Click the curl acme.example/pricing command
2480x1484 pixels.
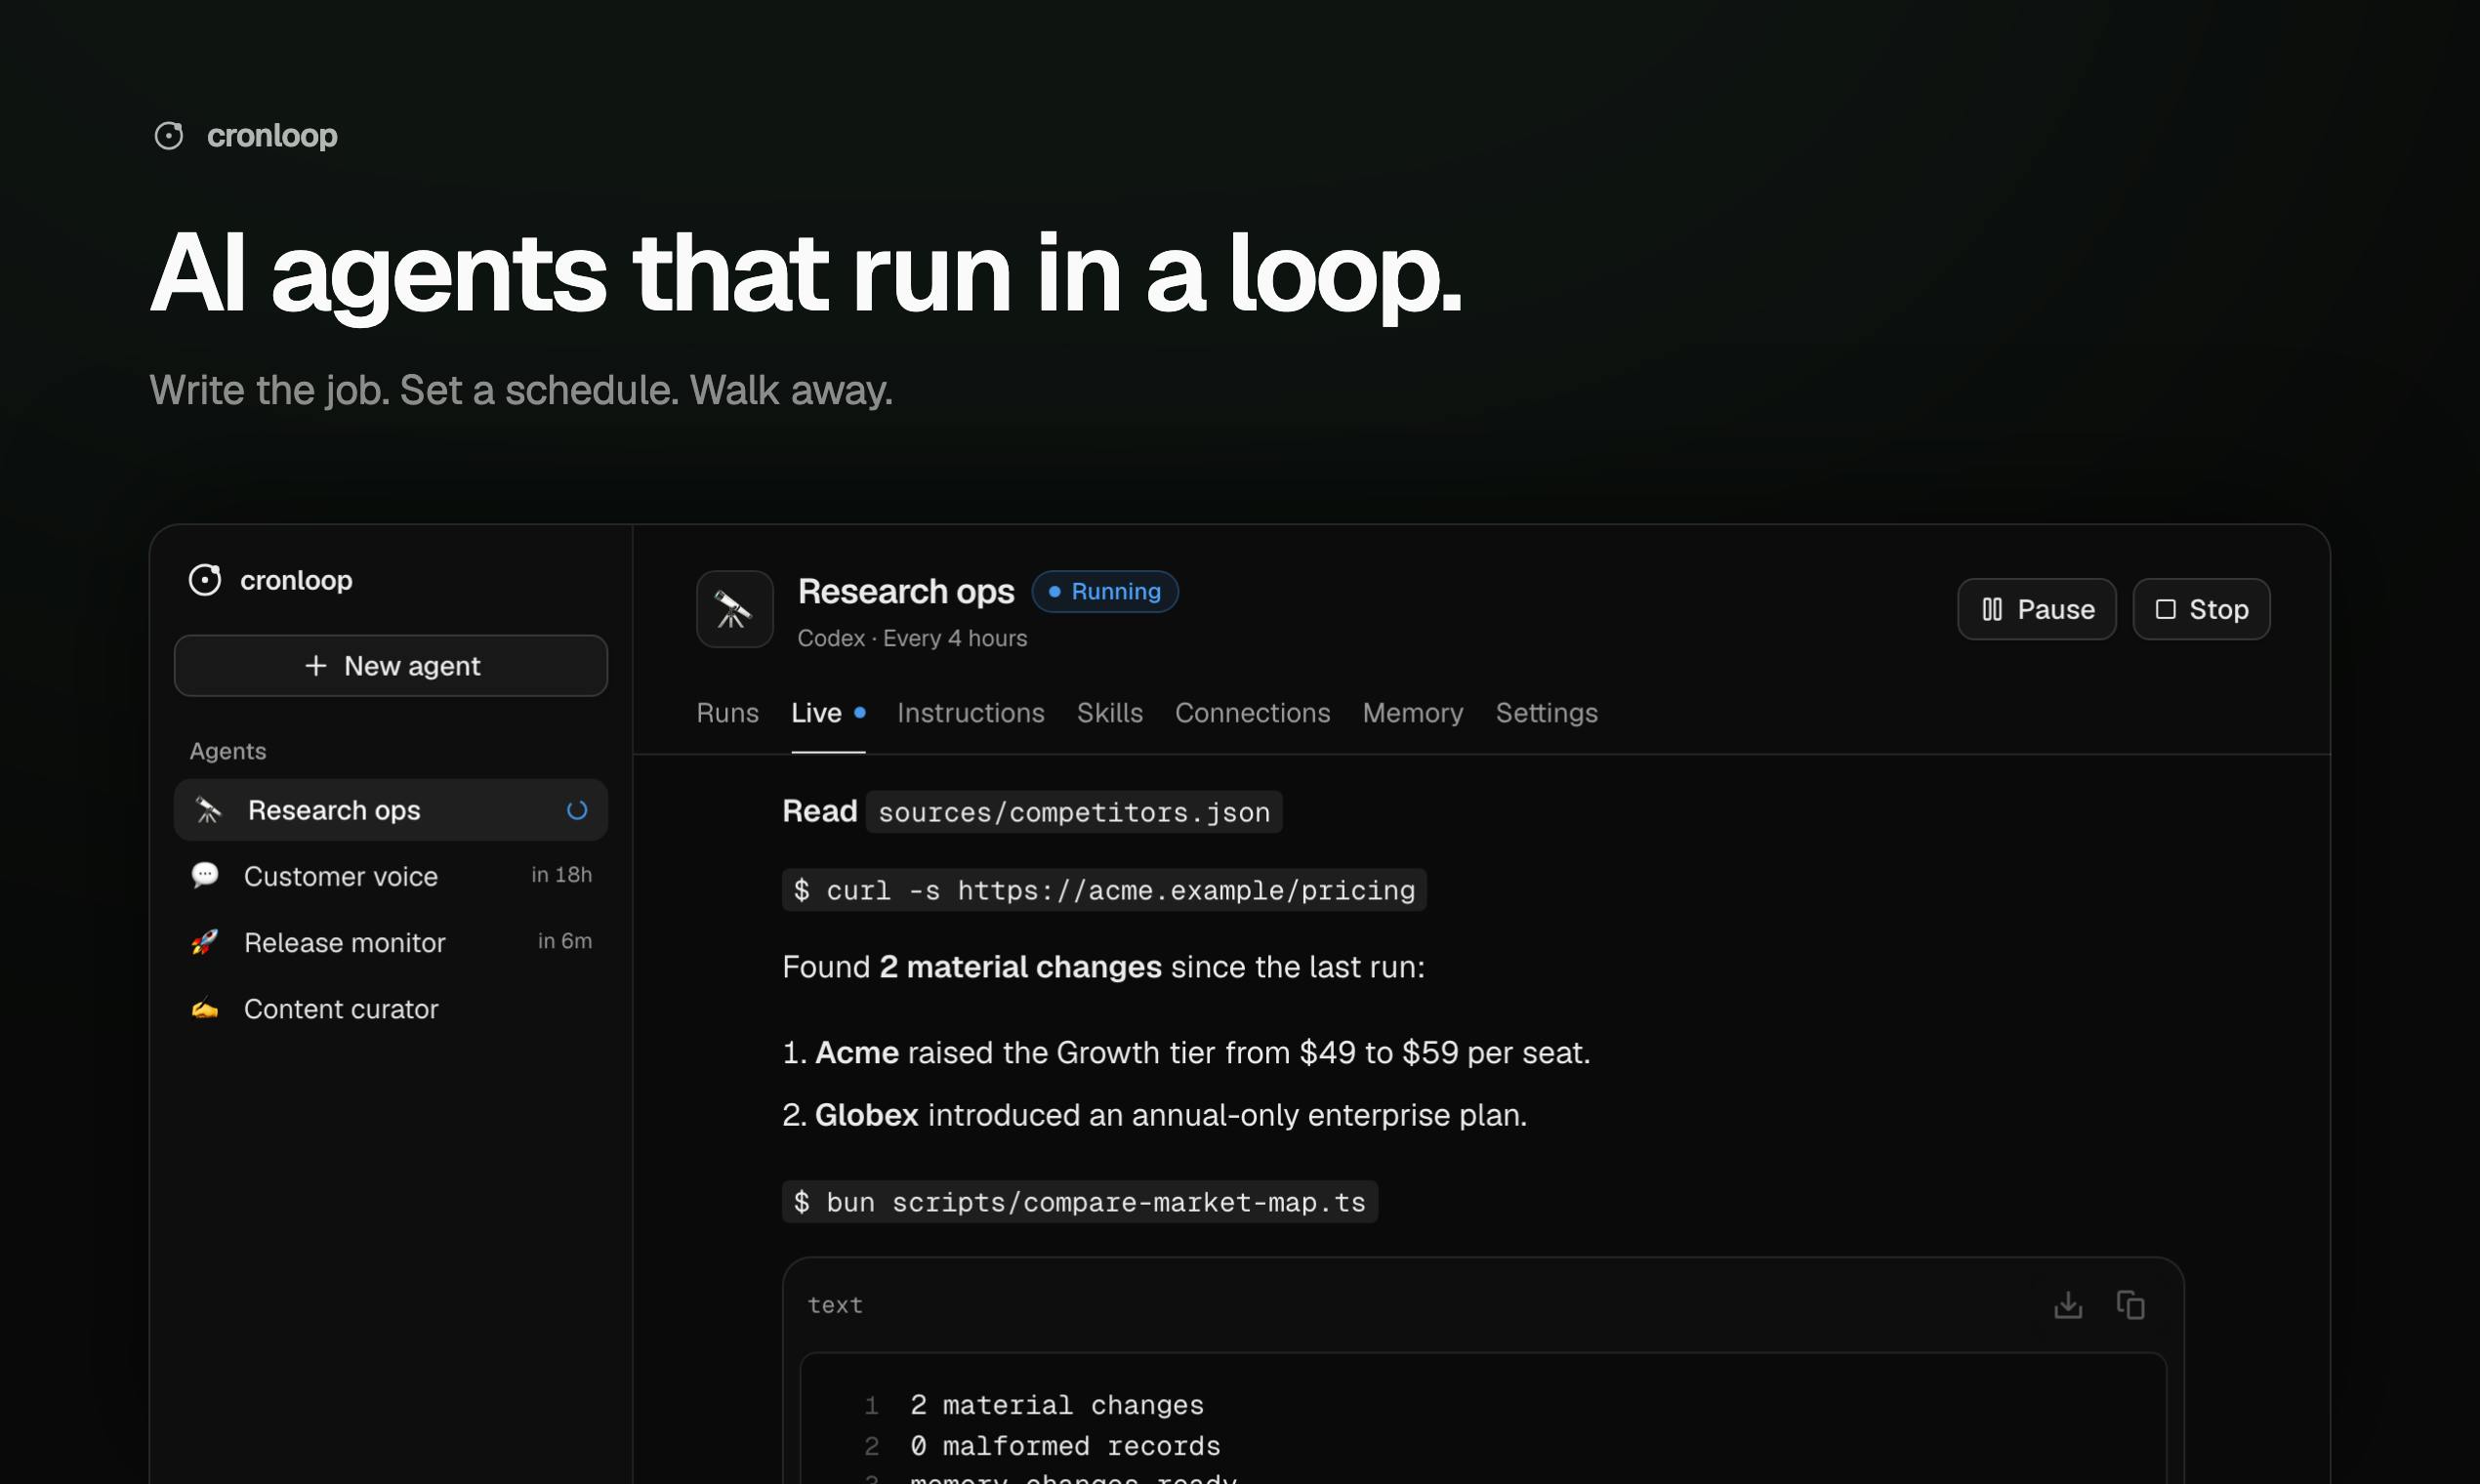point(1104,890)
